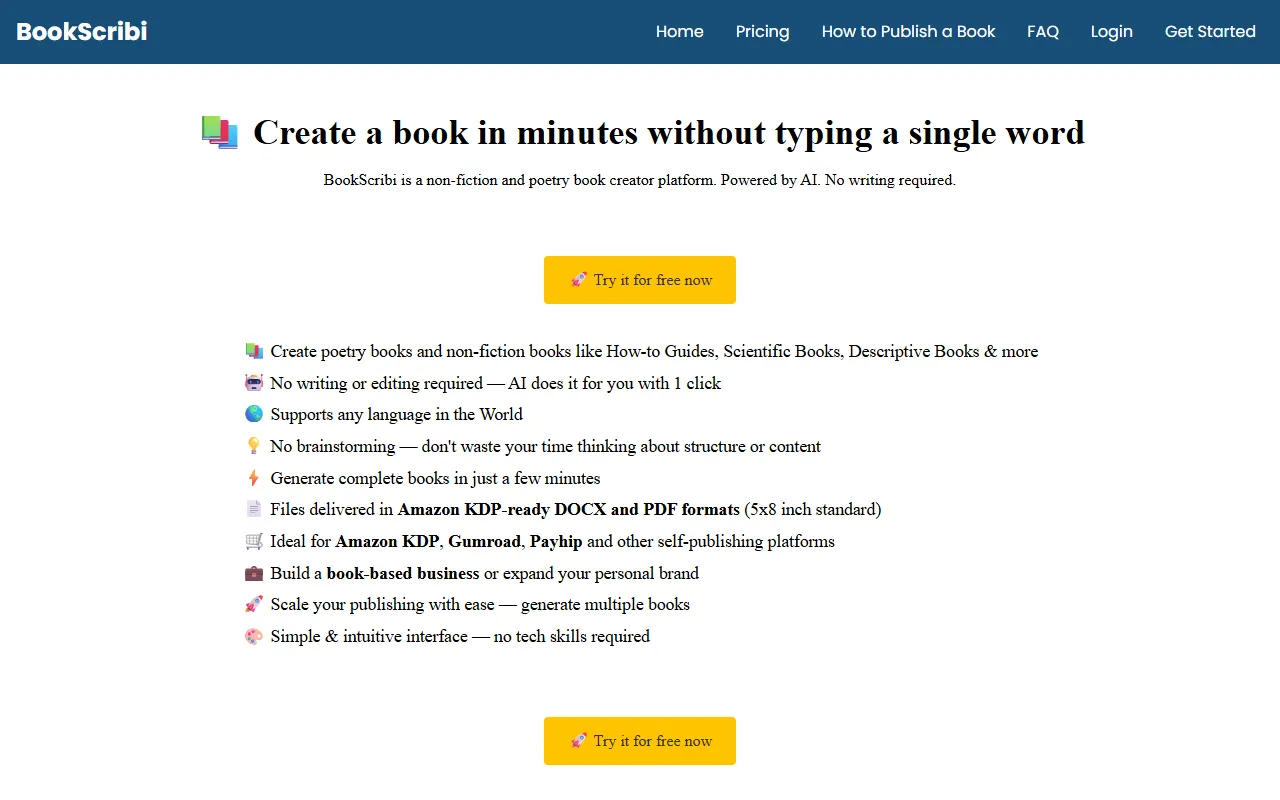Click the rocket icon beside Scale your publishing
The image size is (1280, 800).
point(254,604)
